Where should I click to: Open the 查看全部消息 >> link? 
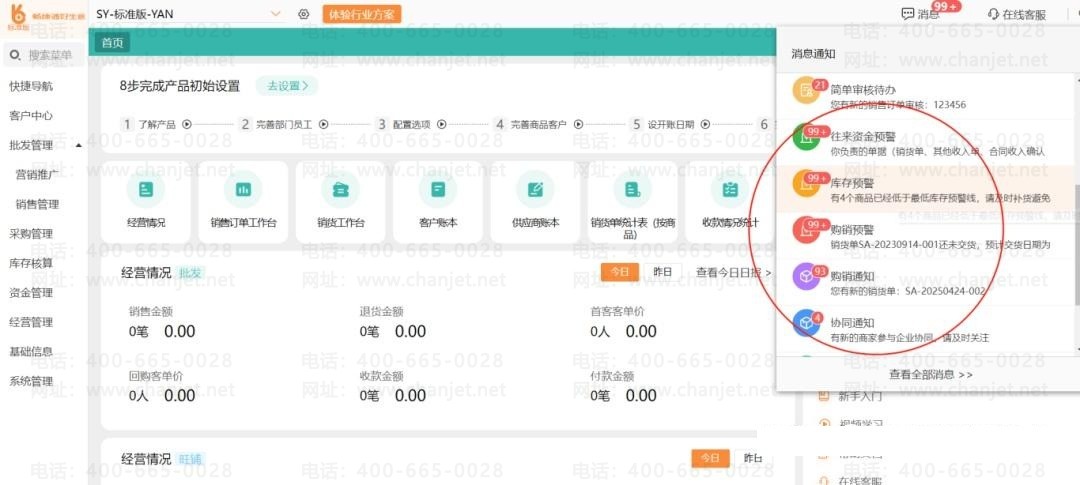click(x=931, y=375)
